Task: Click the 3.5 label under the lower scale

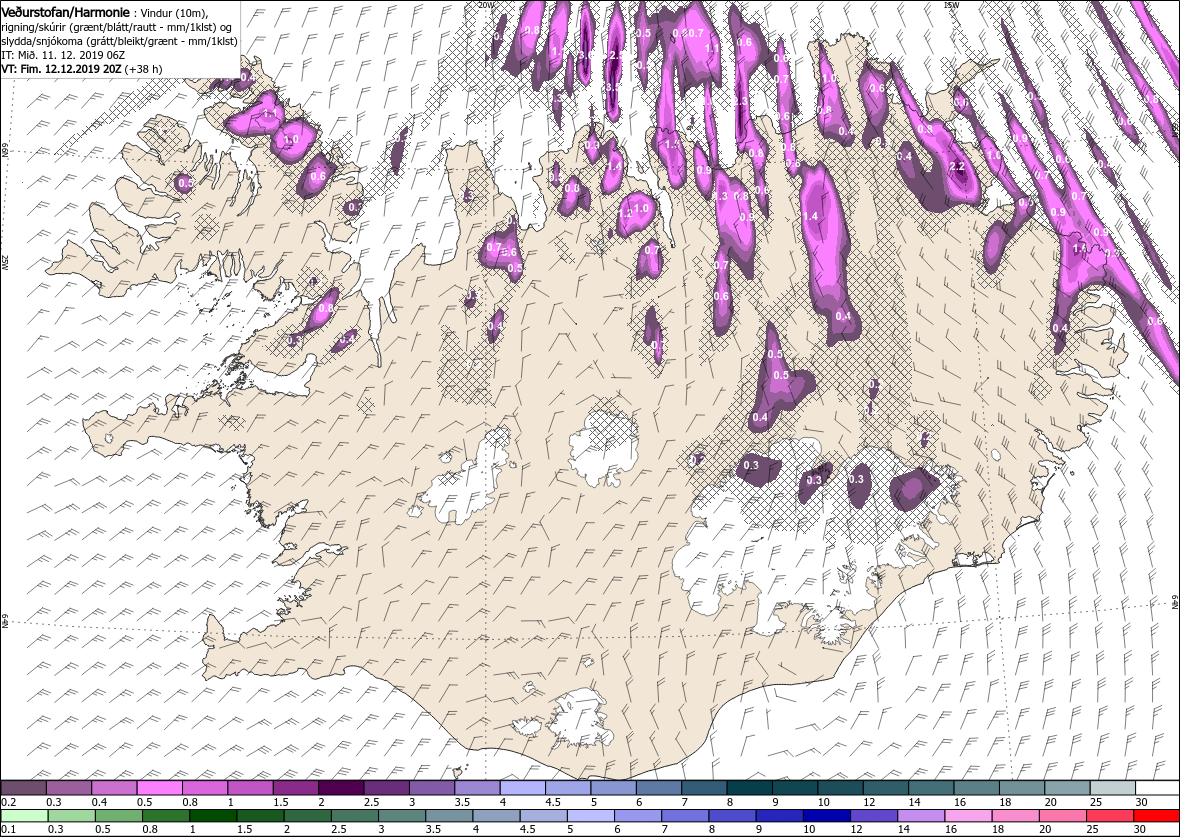Action: click(x=433, y=830)
